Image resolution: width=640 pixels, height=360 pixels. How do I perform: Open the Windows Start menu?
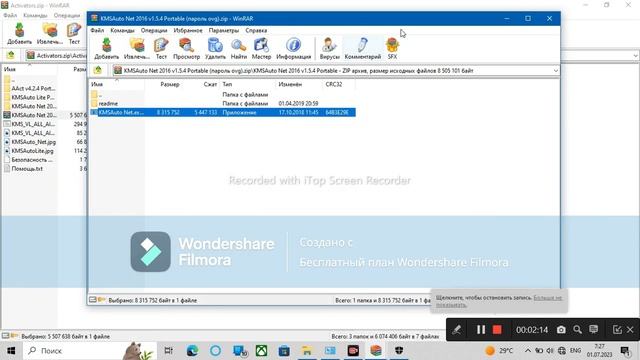click(11, 351)
